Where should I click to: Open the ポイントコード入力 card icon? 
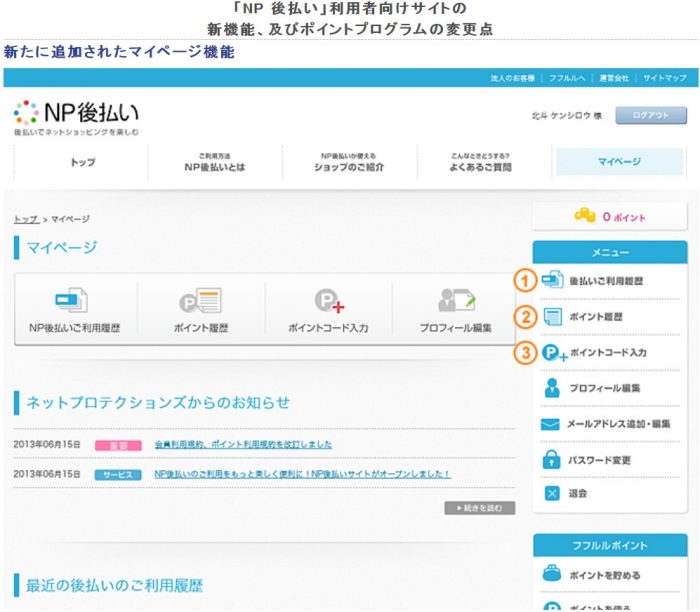(329, 300)
